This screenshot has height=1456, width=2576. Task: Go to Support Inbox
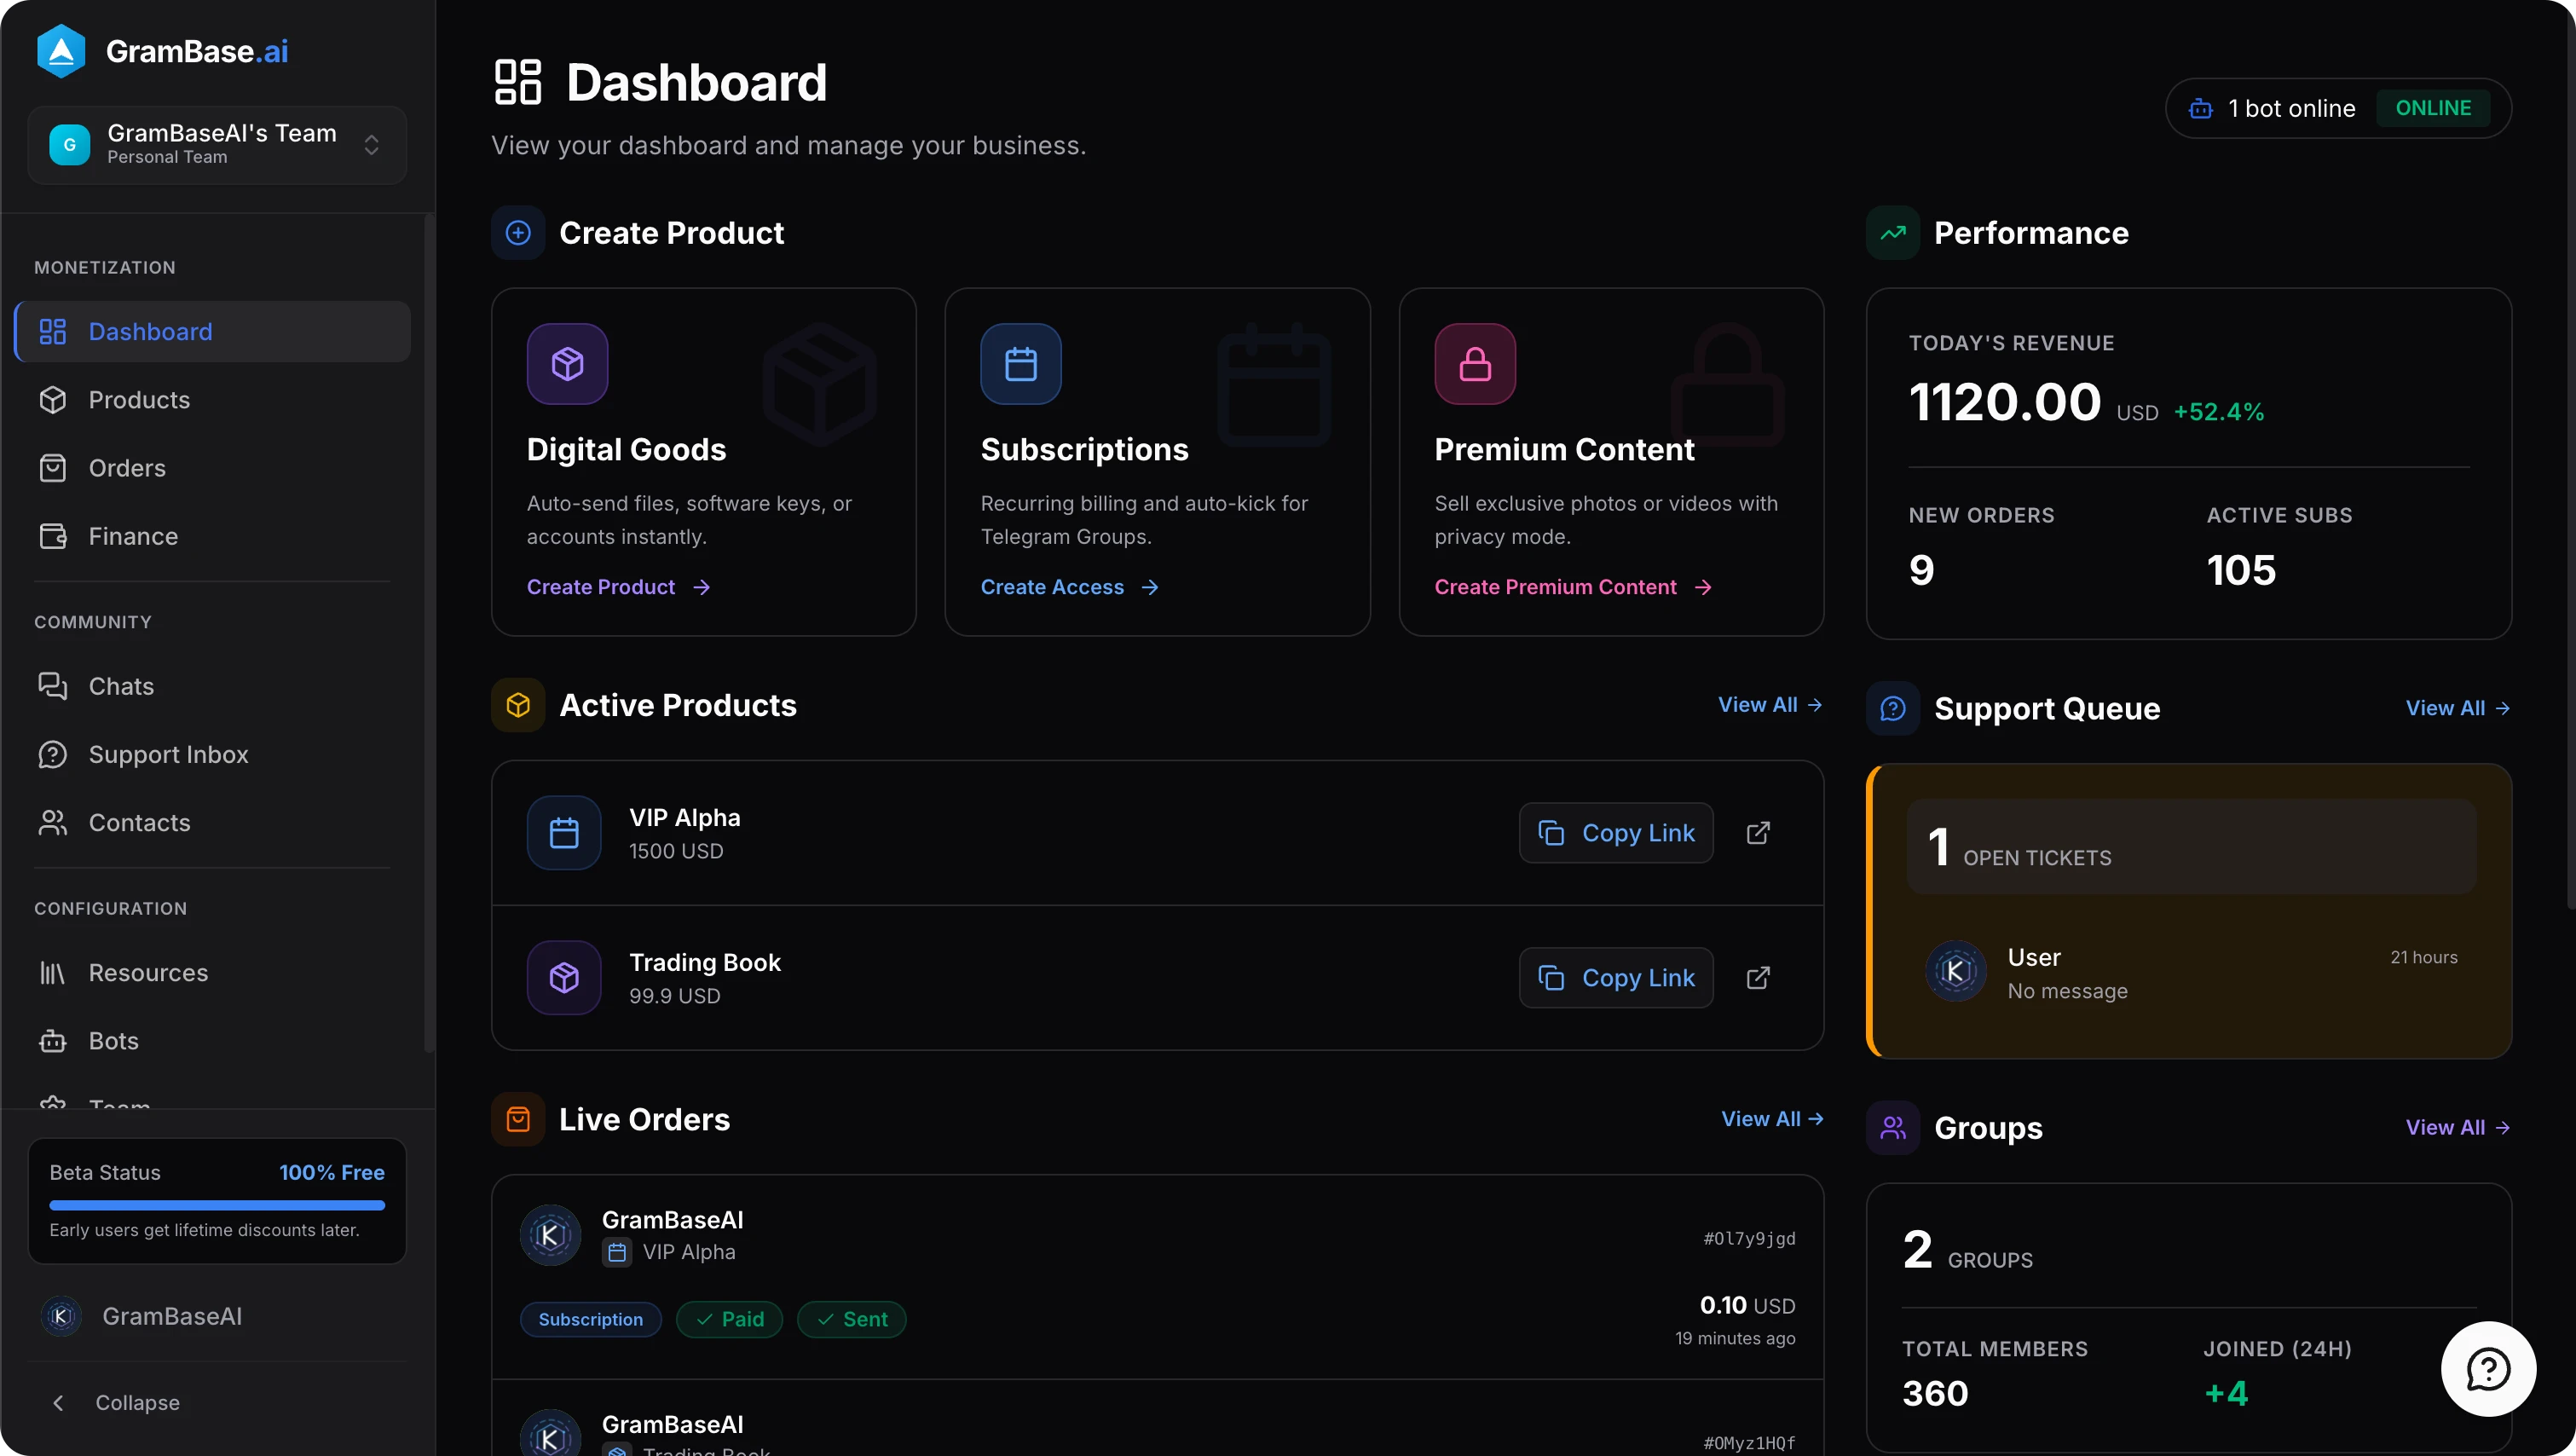click(168, 754)
